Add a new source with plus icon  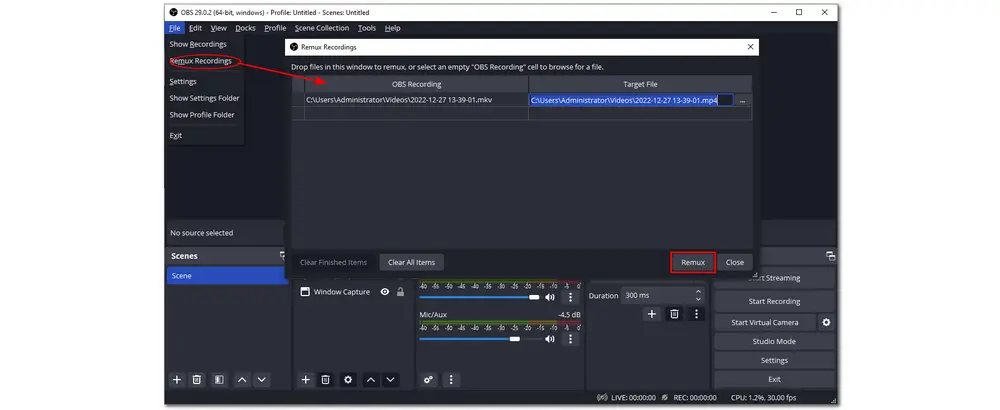click(306, 380)
